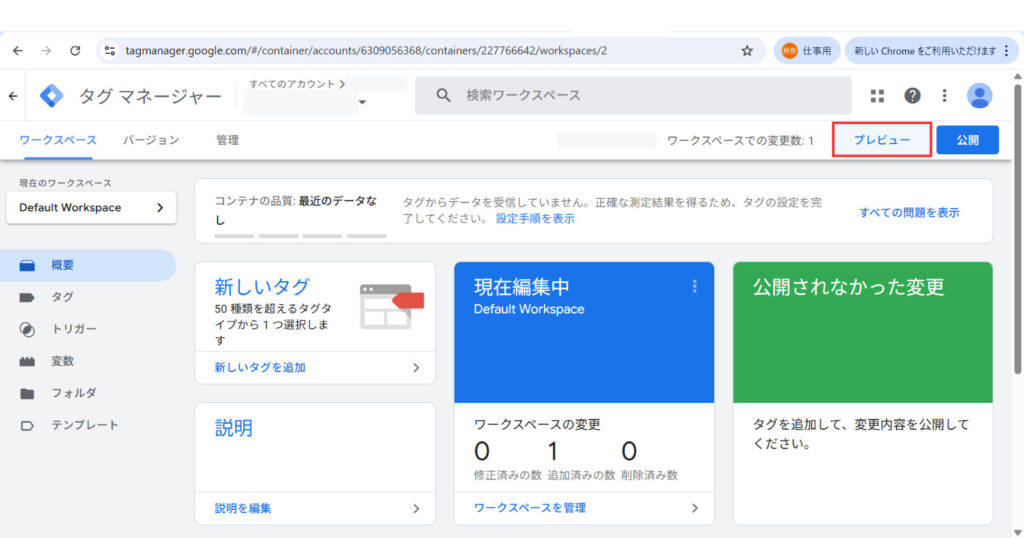This screenshot has width=1024, height=538.
Task: Click the magnifier search icon
Action: pos(443,95)
